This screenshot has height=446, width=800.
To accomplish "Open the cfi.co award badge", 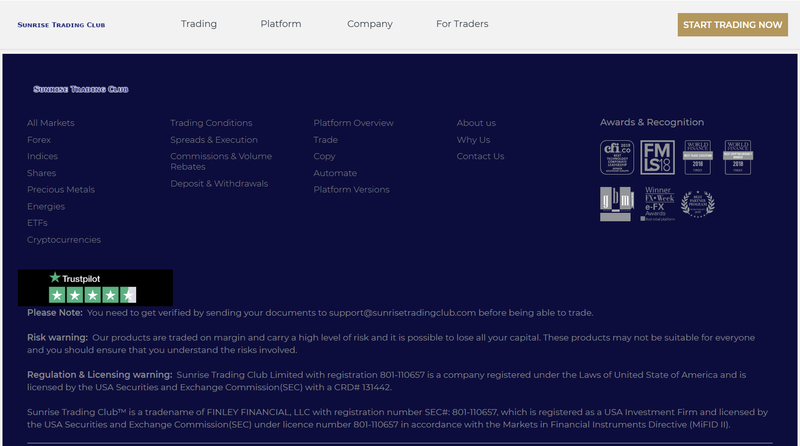I will pos(617,158).
